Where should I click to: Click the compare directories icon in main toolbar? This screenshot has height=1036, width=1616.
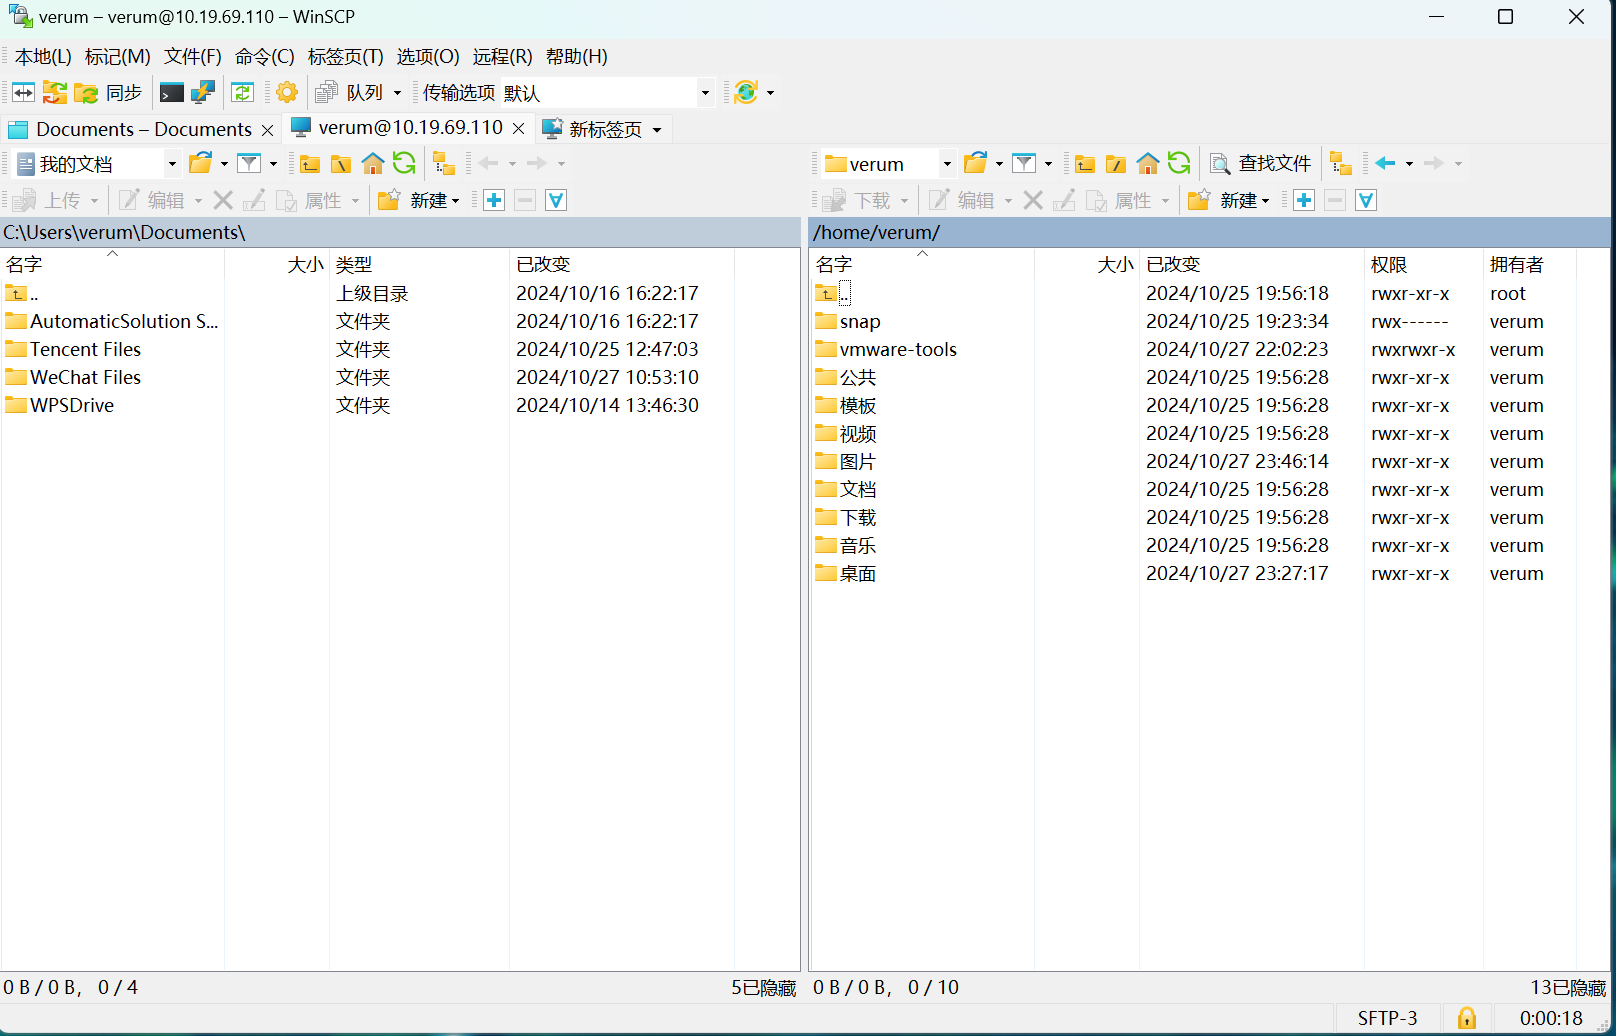[x=24, y=93]
